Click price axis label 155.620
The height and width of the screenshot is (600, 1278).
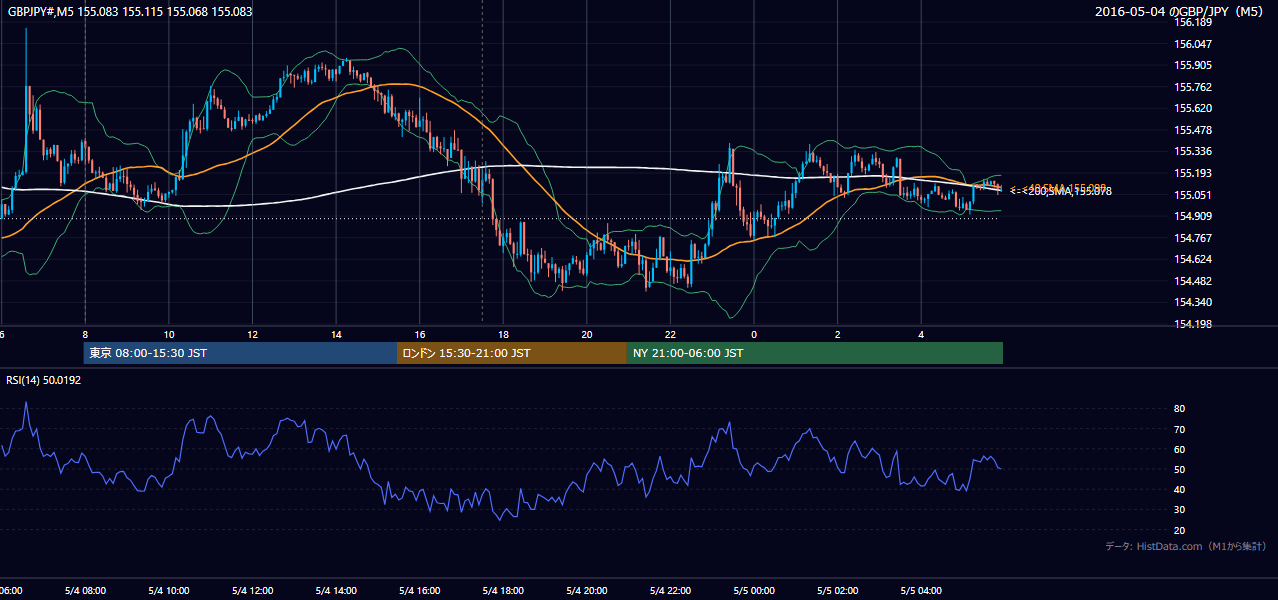[1194, 109]
